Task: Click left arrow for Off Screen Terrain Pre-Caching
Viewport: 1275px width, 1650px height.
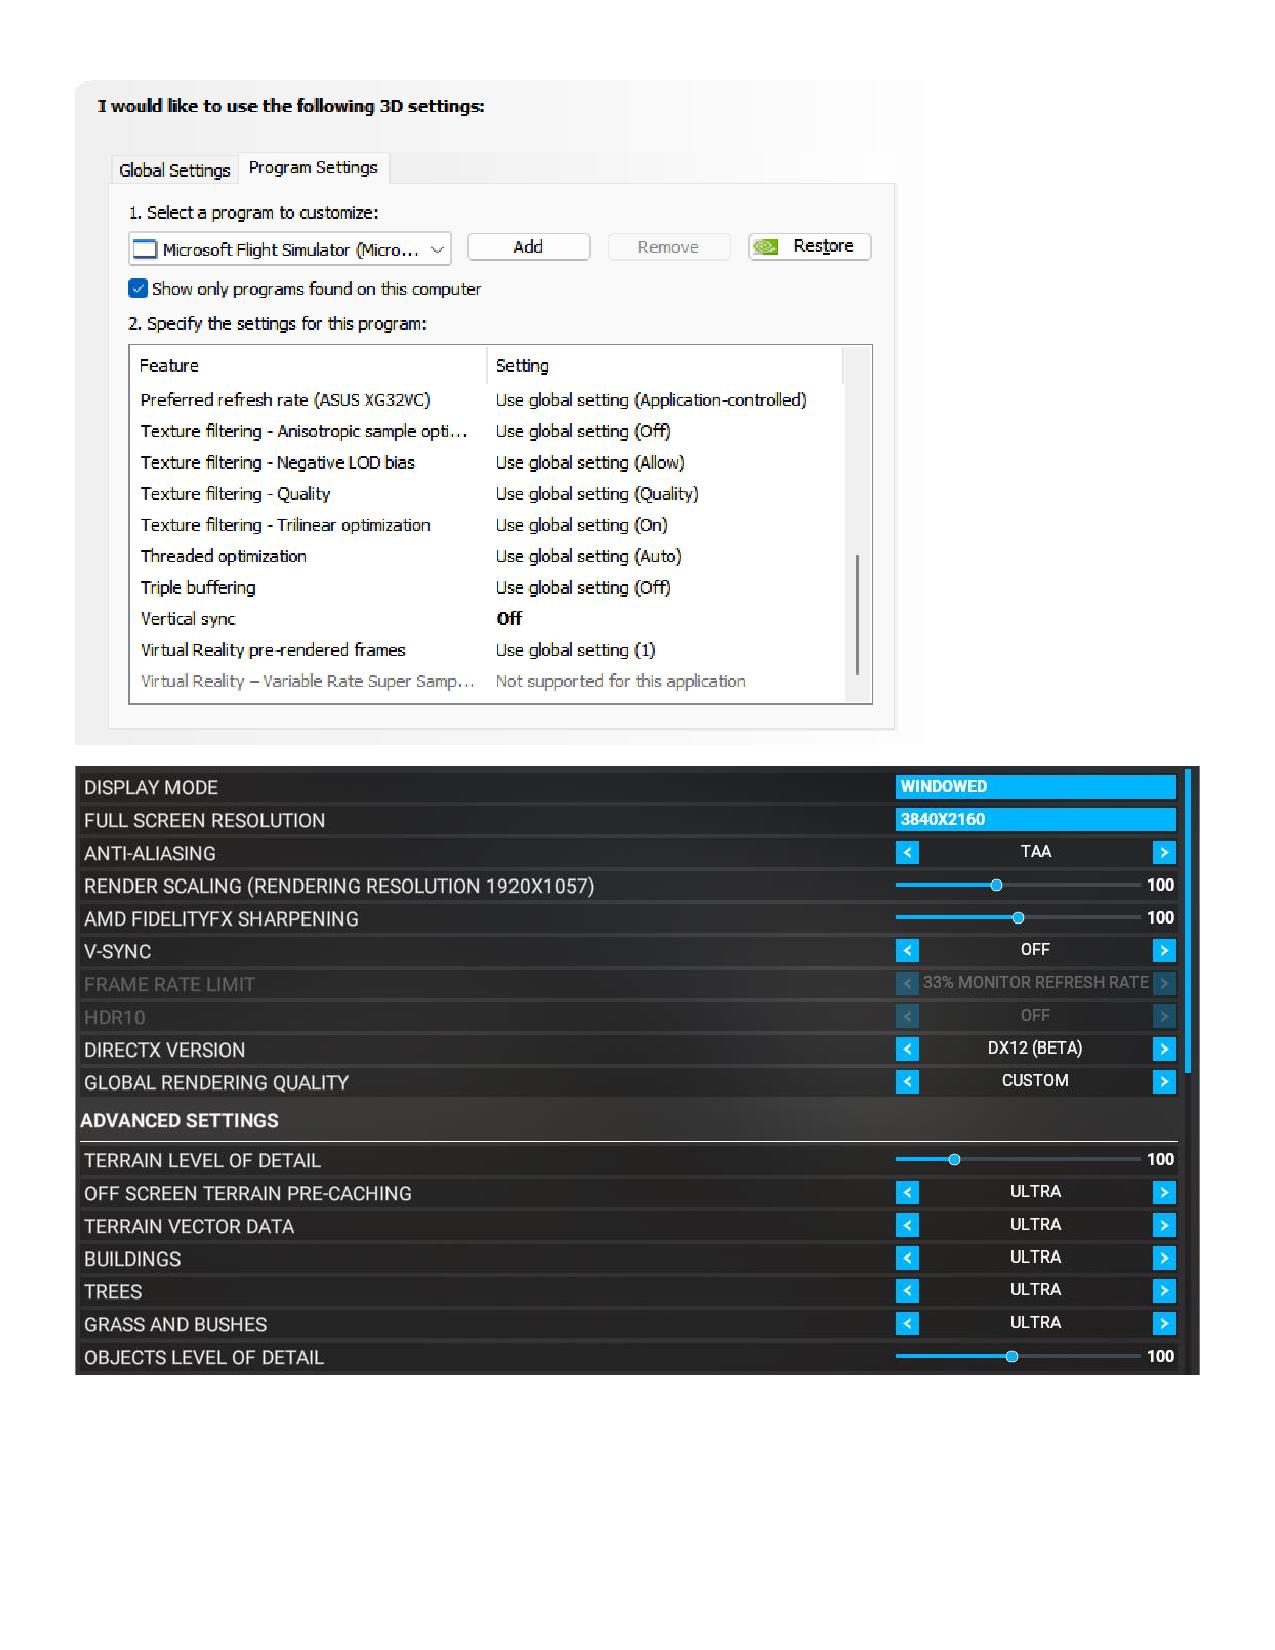Action: coord(907,1192)
